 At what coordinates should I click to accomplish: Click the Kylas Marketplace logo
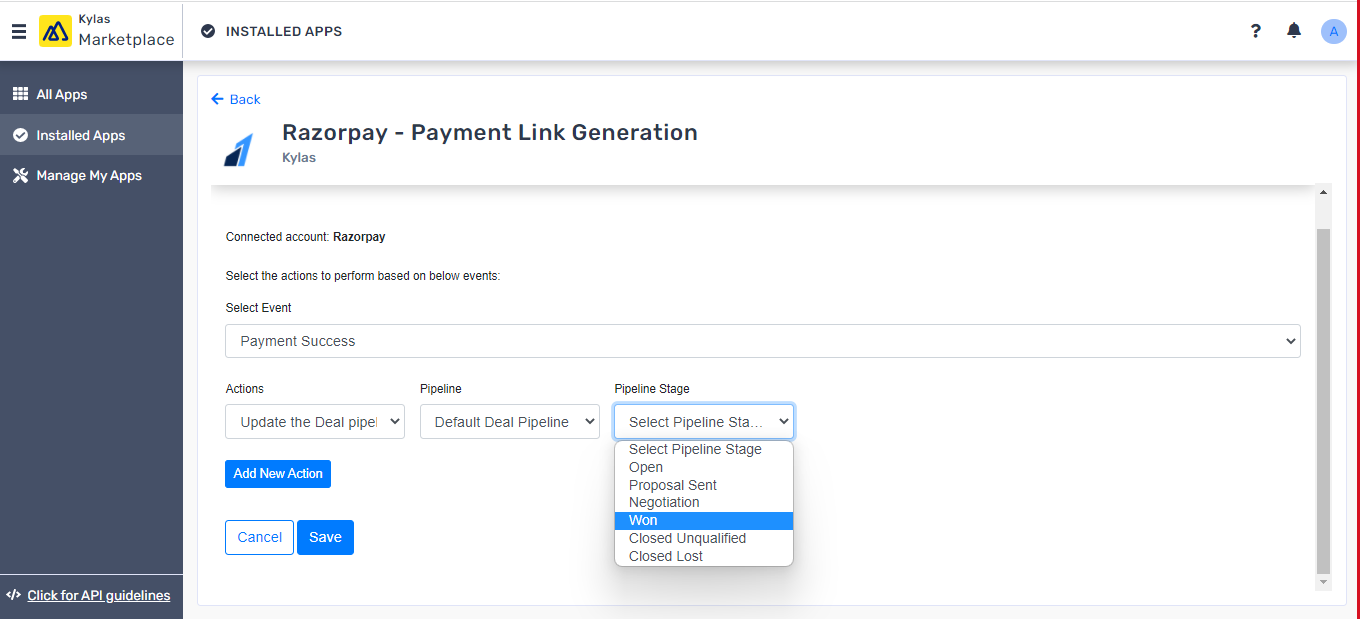pyautogui.click(x=107, y=31)
